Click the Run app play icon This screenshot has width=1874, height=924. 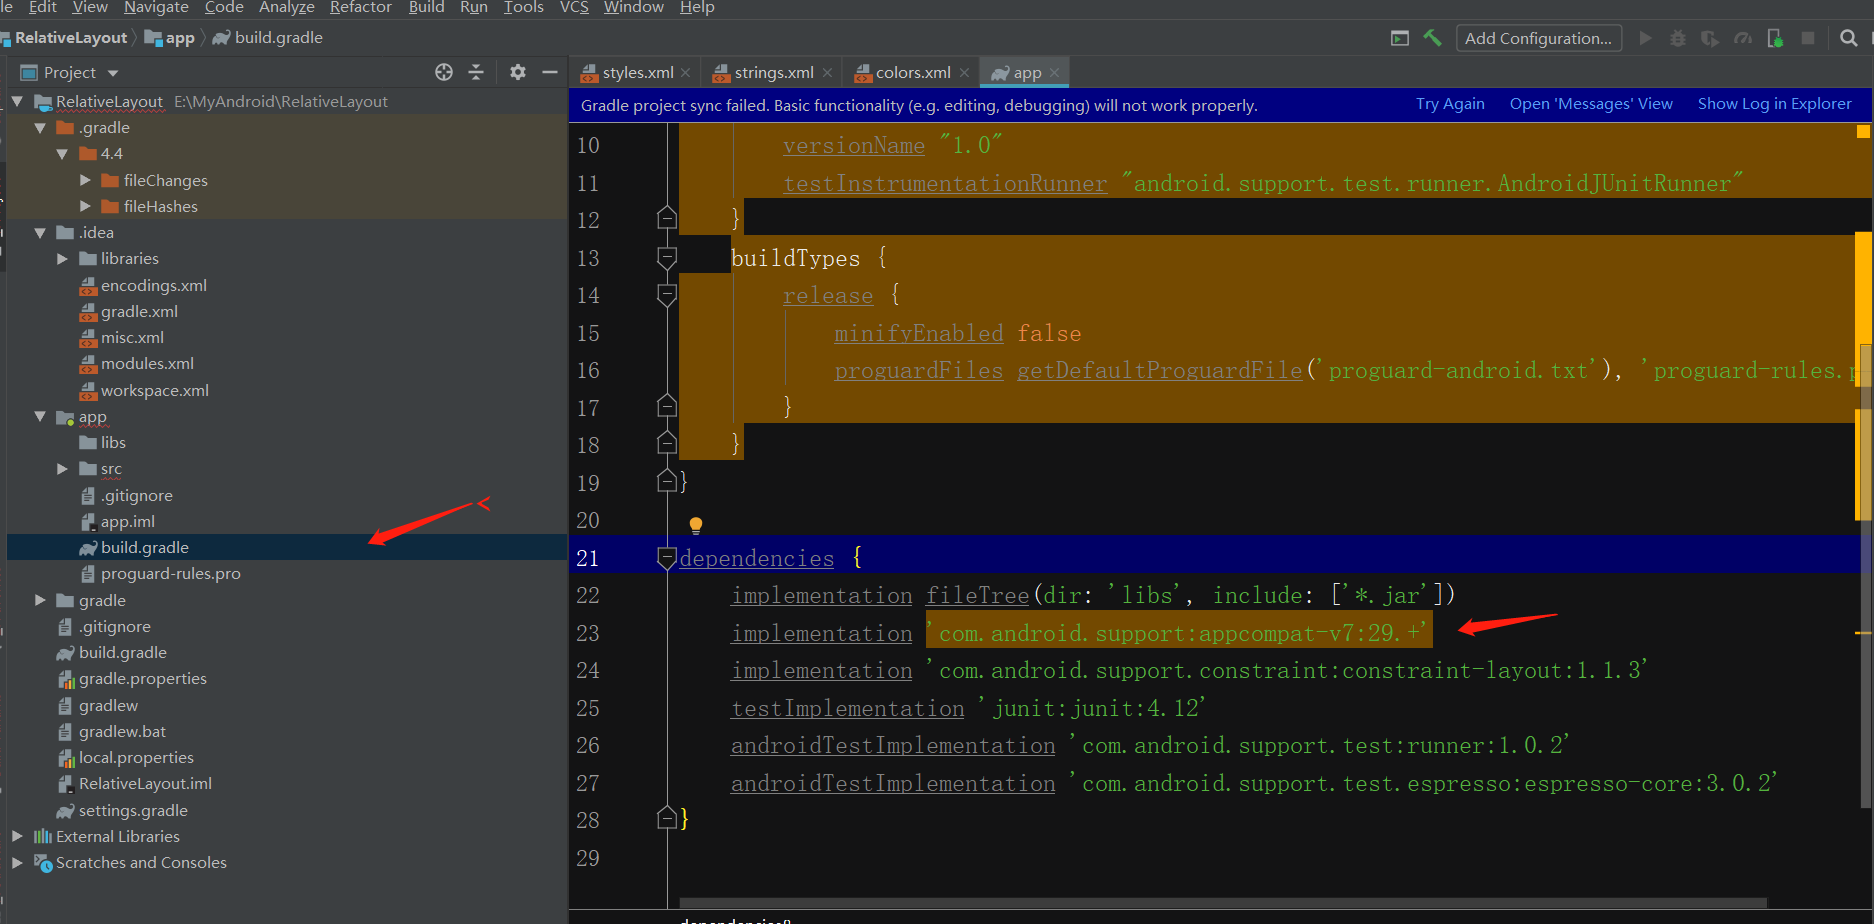click(x=1645, y=37)
